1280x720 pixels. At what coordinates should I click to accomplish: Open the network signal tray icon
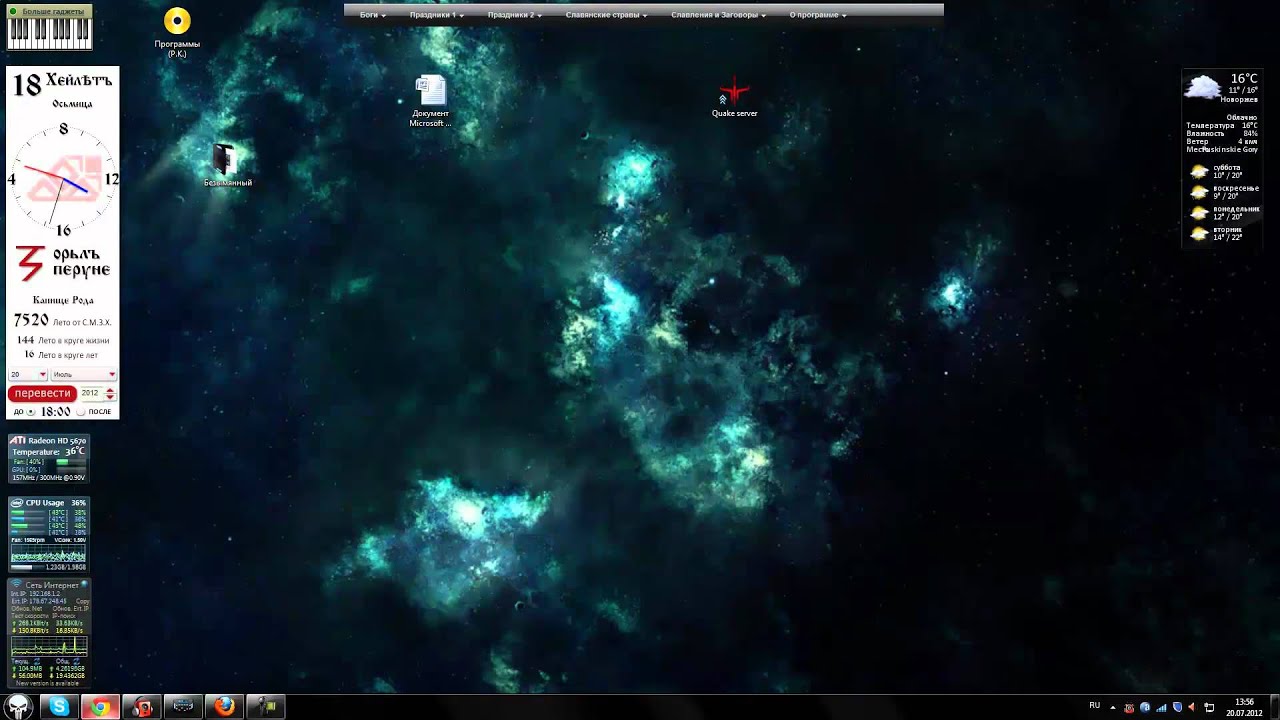click(x=1161, y=707)
